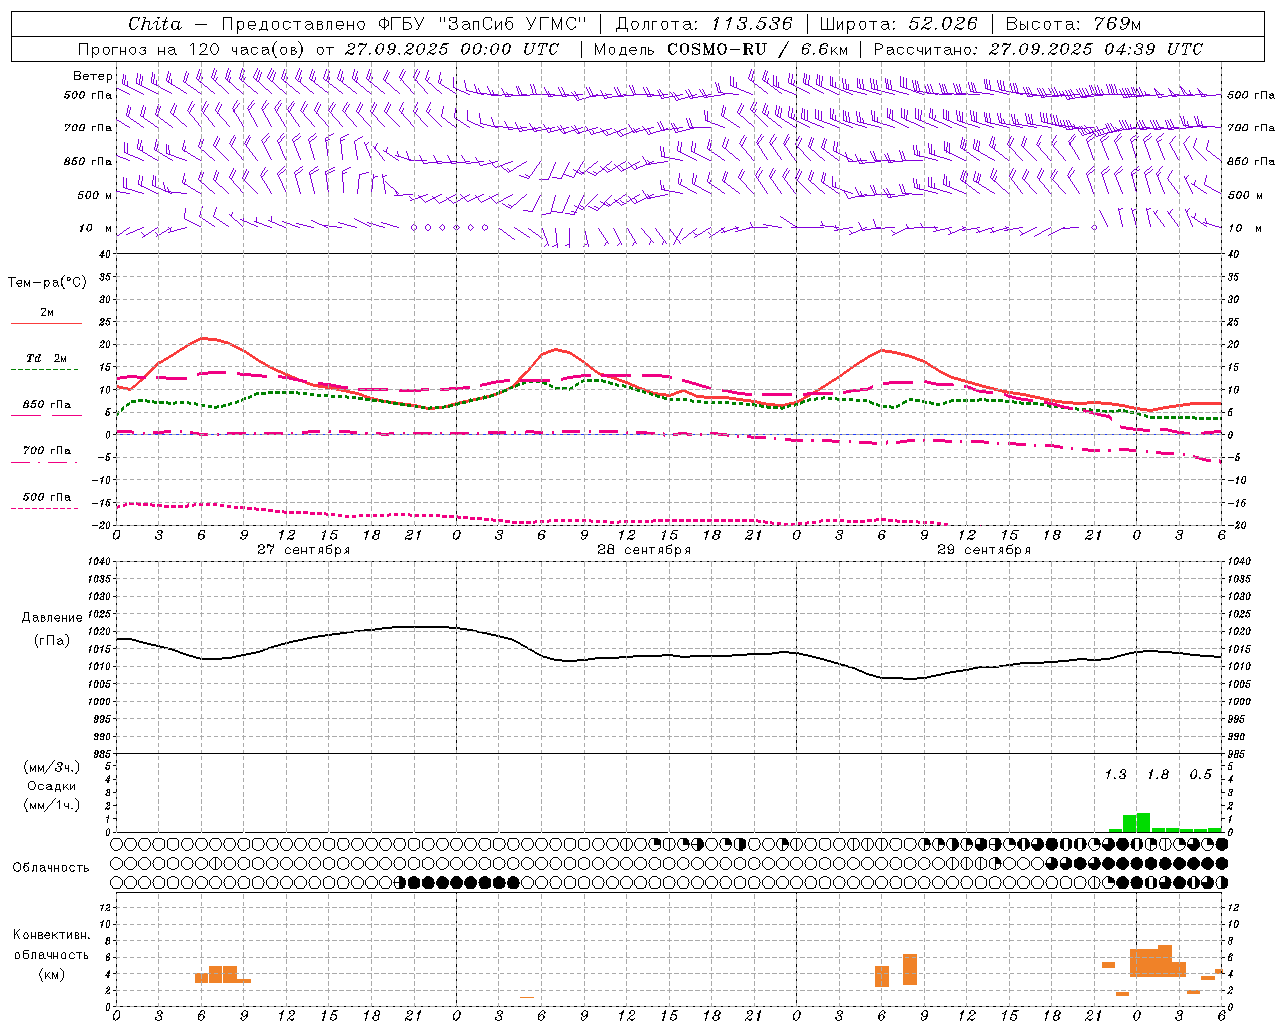Click the temperature panel label "Тем-ра(°C)"
The height and width of the screenshot is (1024, 1280).
coord(47,283)
